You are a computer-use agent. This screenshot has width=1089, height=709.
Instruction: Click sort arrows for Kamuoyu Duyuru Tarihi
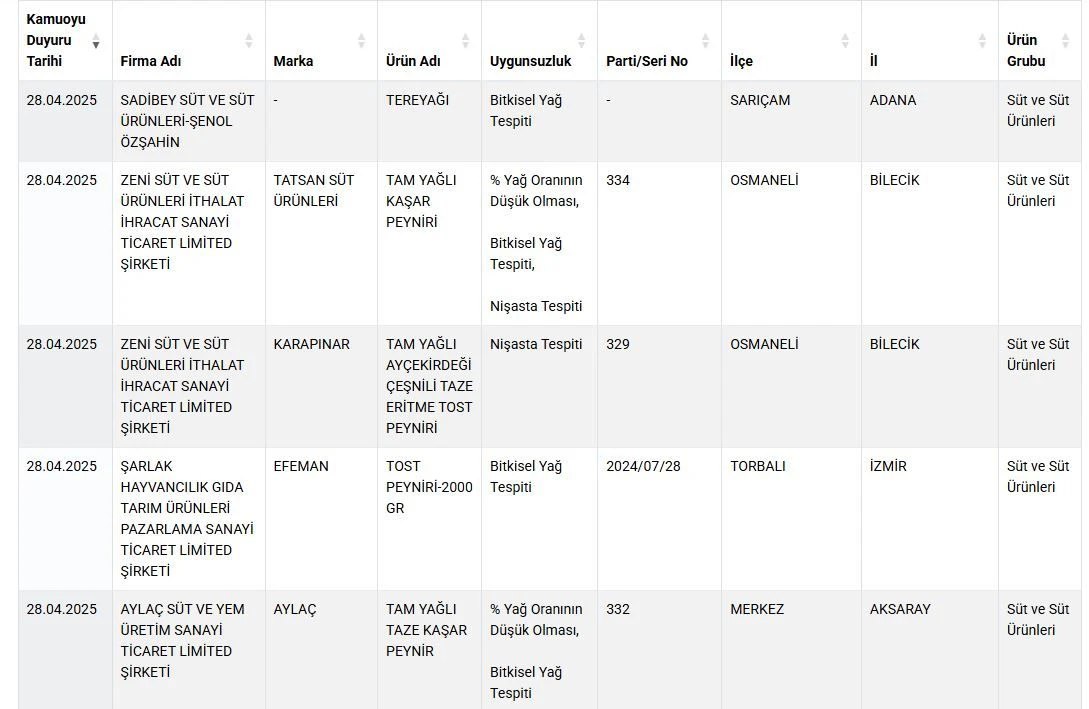96,41
